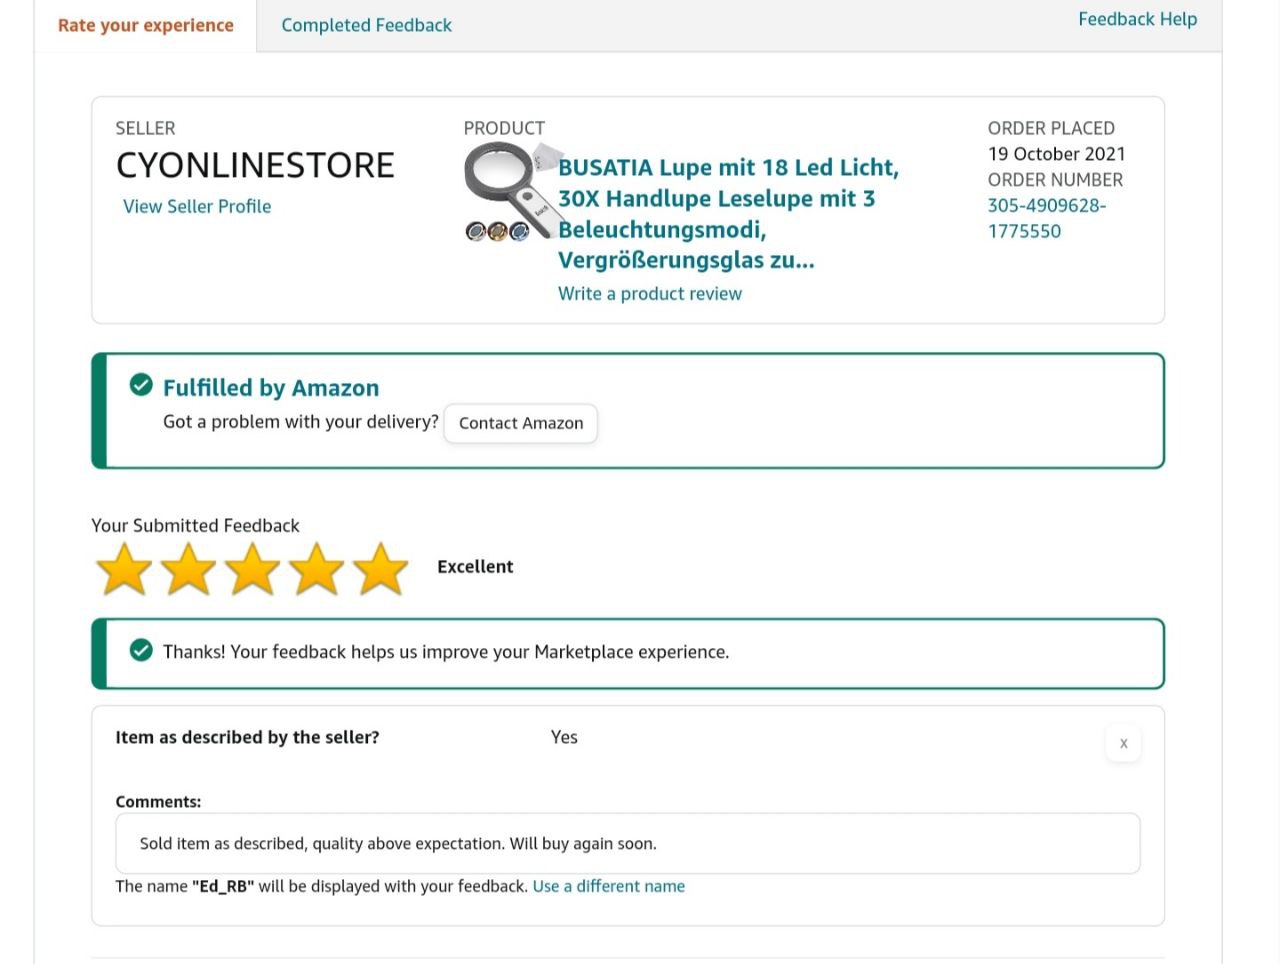The width and height of the screenshot is (1280, 964).
Task: Click the Thanks feedback confirmation message
Action: pos(446,652)
